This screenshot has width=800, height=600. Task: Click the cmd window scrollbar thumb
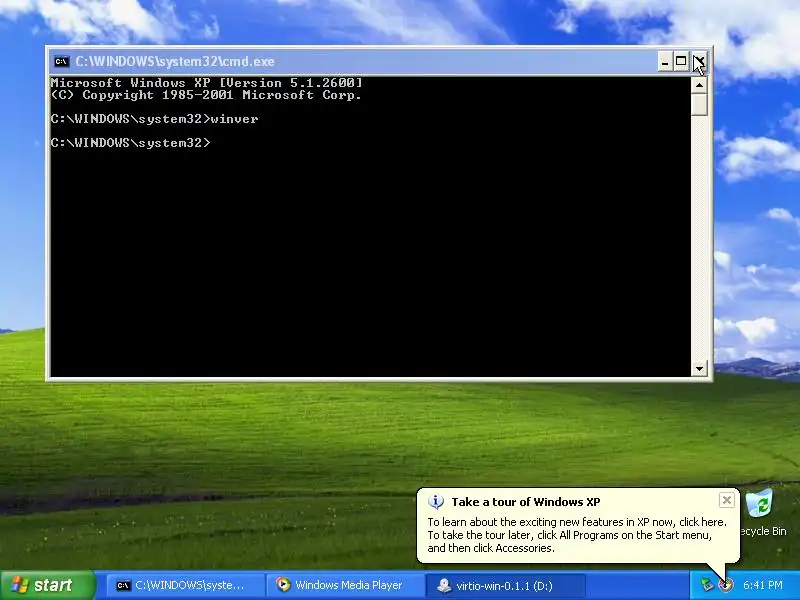tap(699, 104)
